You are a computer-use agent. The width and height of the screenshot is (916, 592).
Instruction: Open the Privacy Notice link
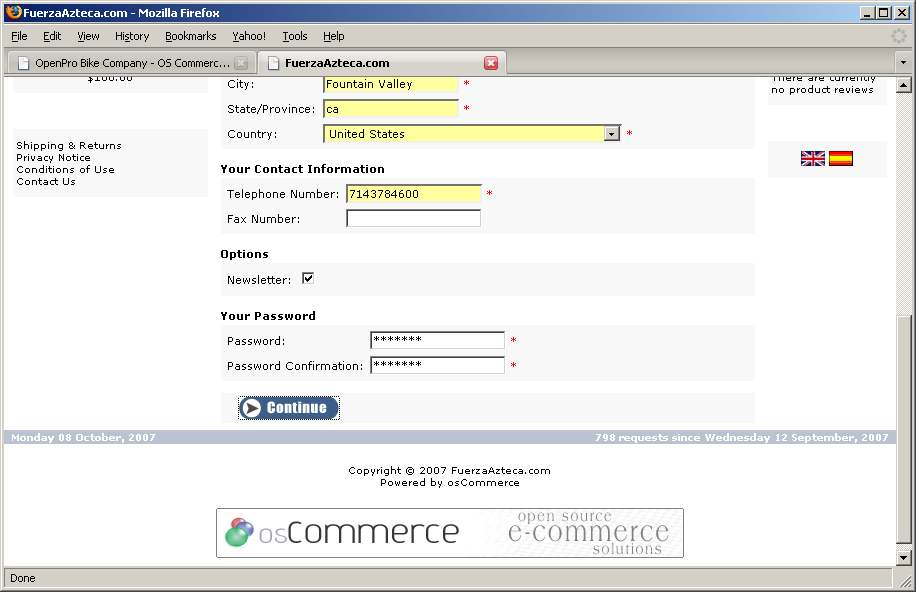pos(53,158)
